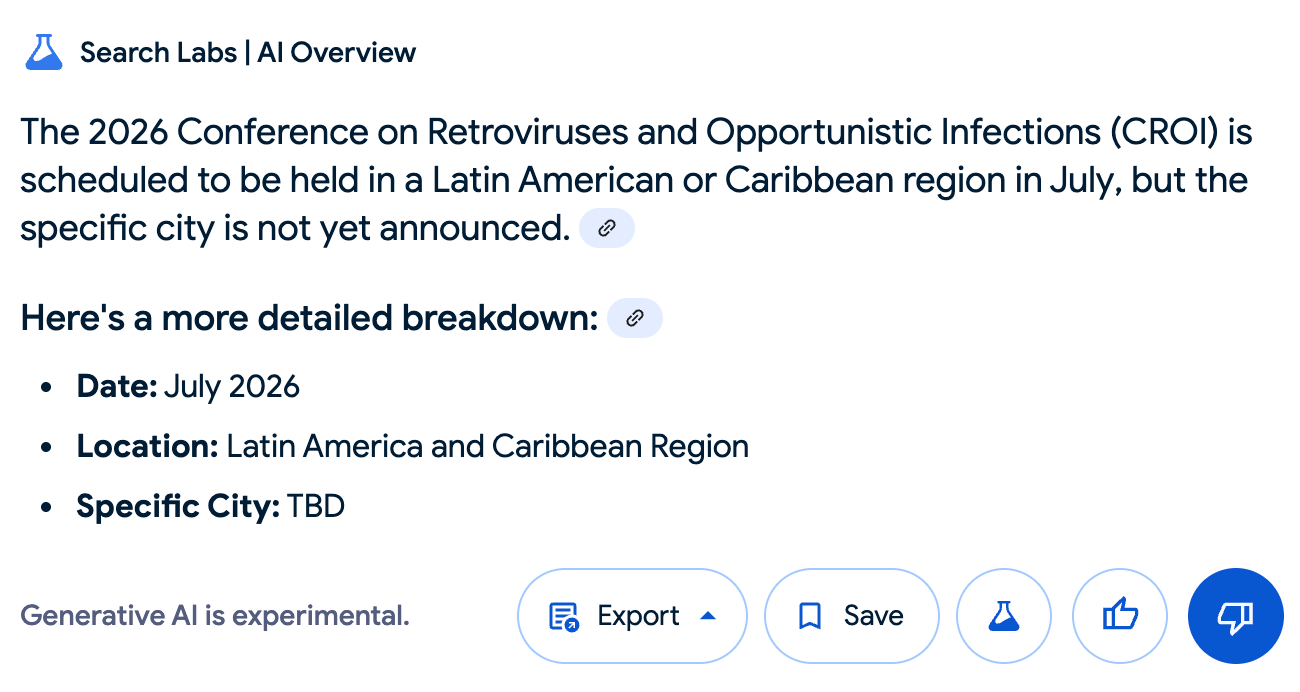1300x692 pixels.
Task: Click the Export button label
Action: point(638,616)
